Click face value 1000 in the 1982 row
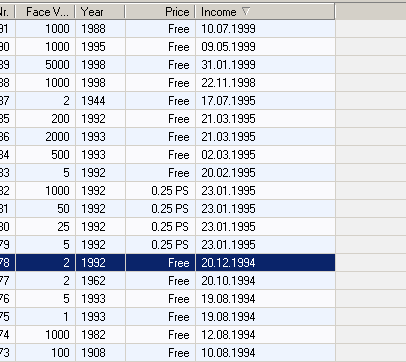406x362 pixels. click(x=57, y=335)
